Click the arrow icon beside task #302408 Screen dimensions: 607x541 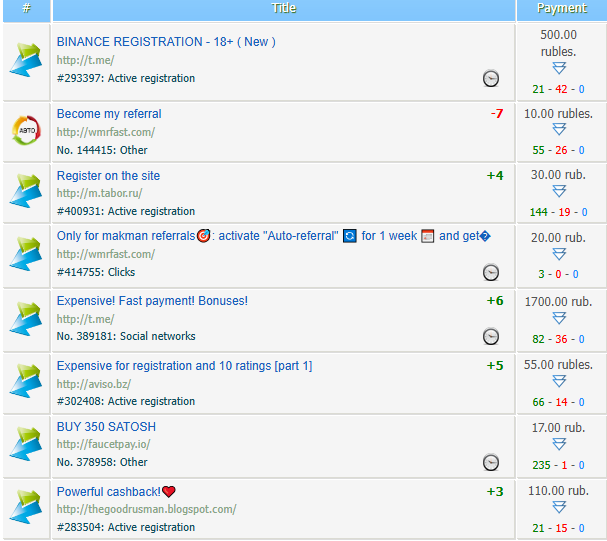(26, 381)
